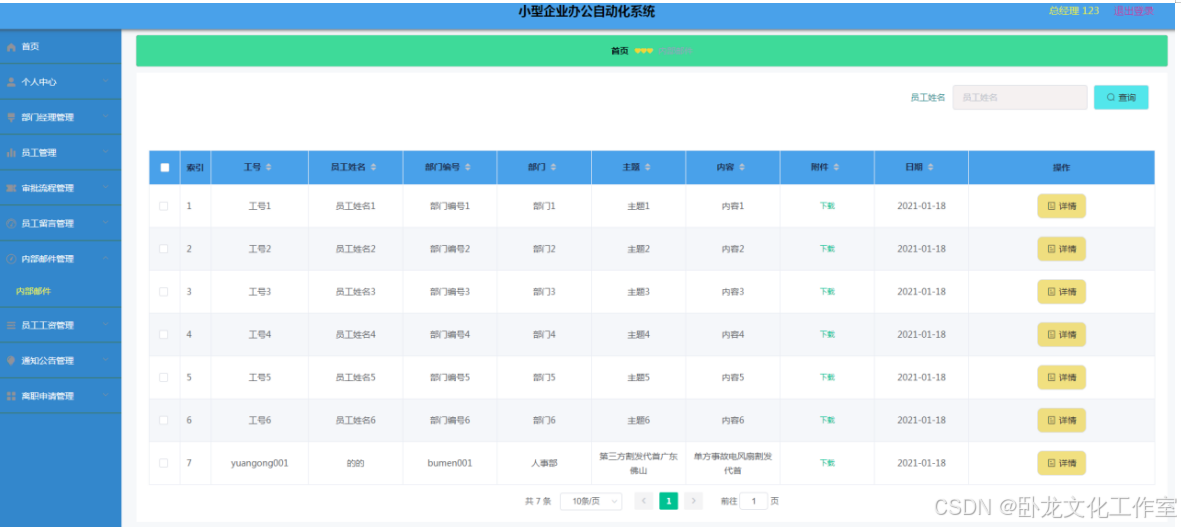Click 首页 in the green breadcrumb bar
The height and width of the screenshot is (527, 1181).
619,51
